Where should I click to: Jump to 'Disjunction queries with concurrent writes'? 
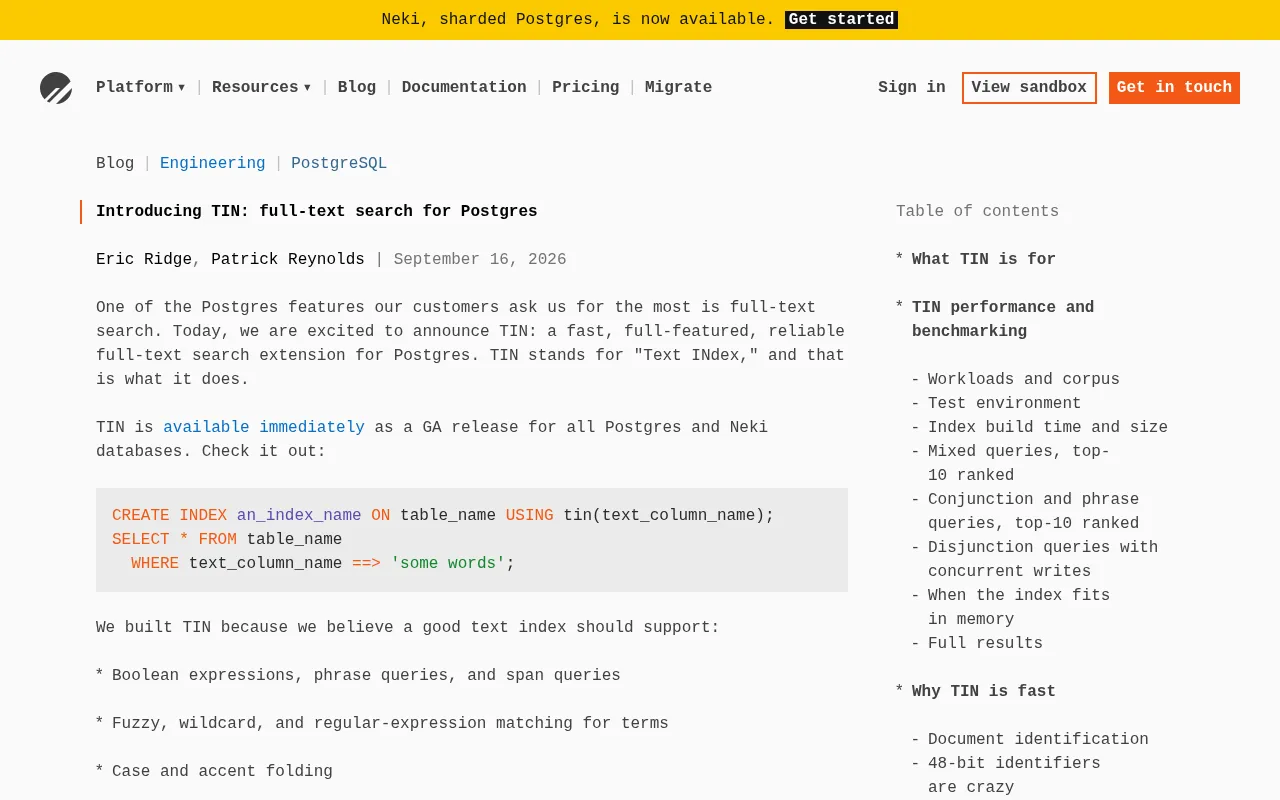tap(1043, 559)
